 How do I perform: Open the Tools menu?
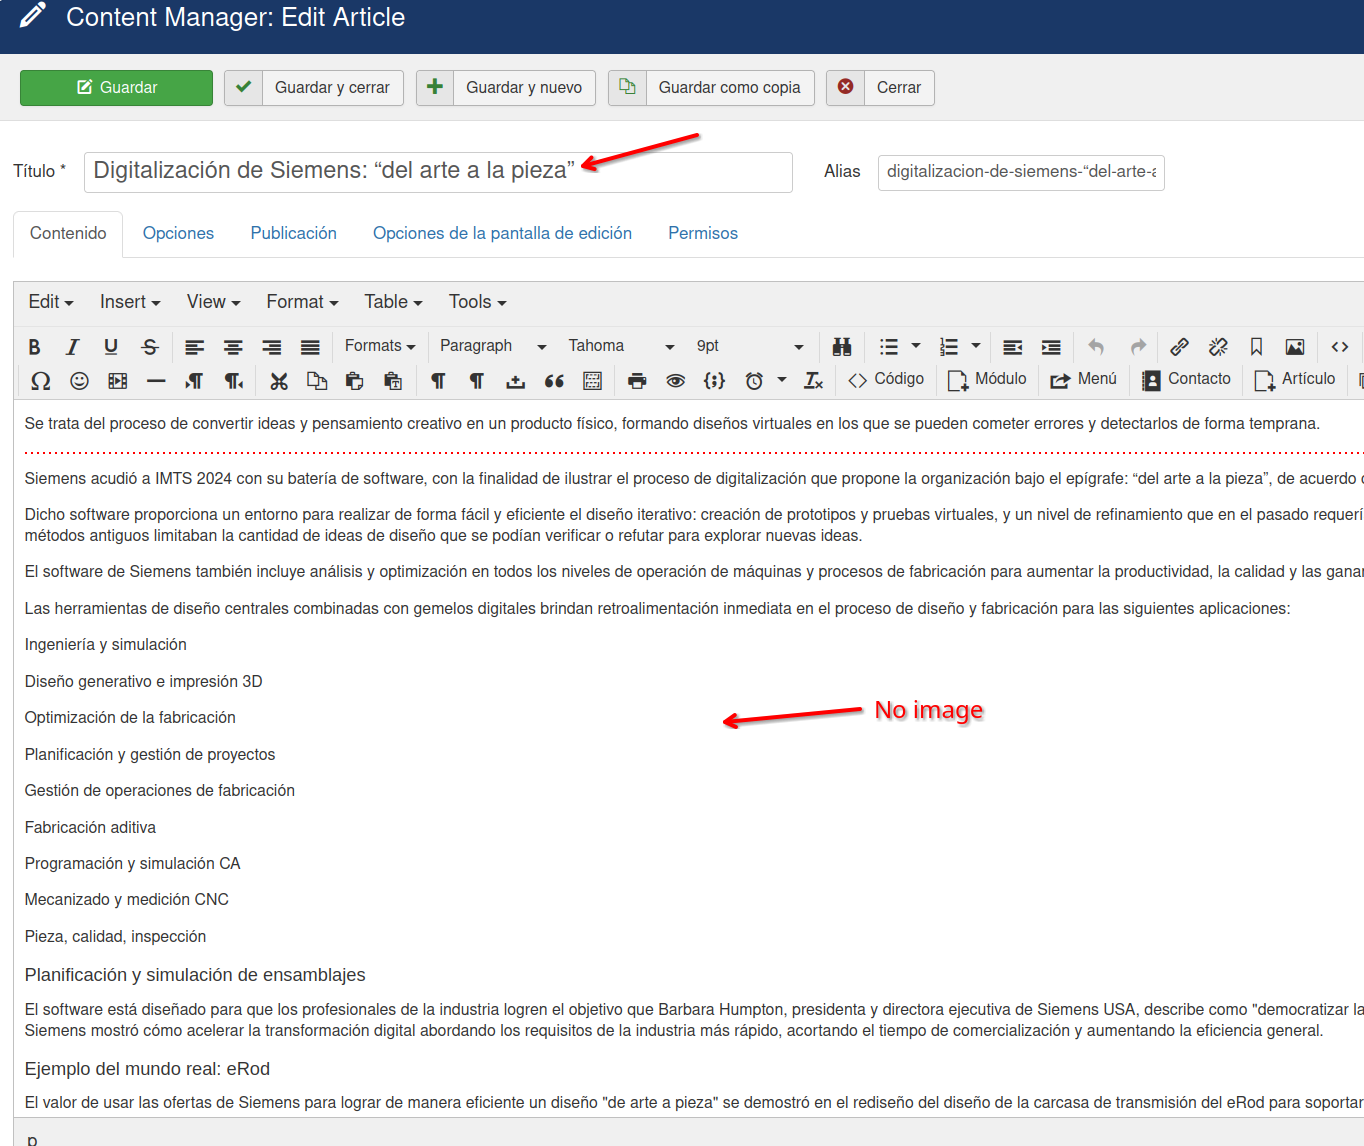tap(477, 302)
